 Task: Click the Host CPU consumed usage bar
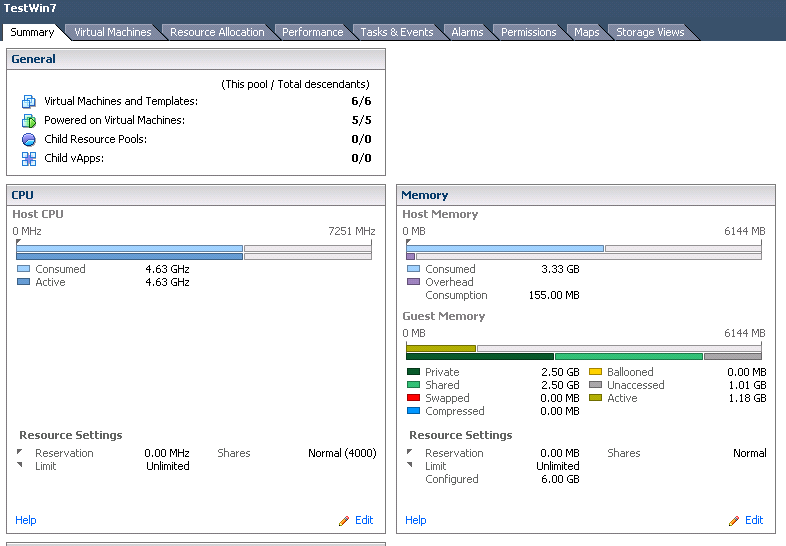click(129, 248)
